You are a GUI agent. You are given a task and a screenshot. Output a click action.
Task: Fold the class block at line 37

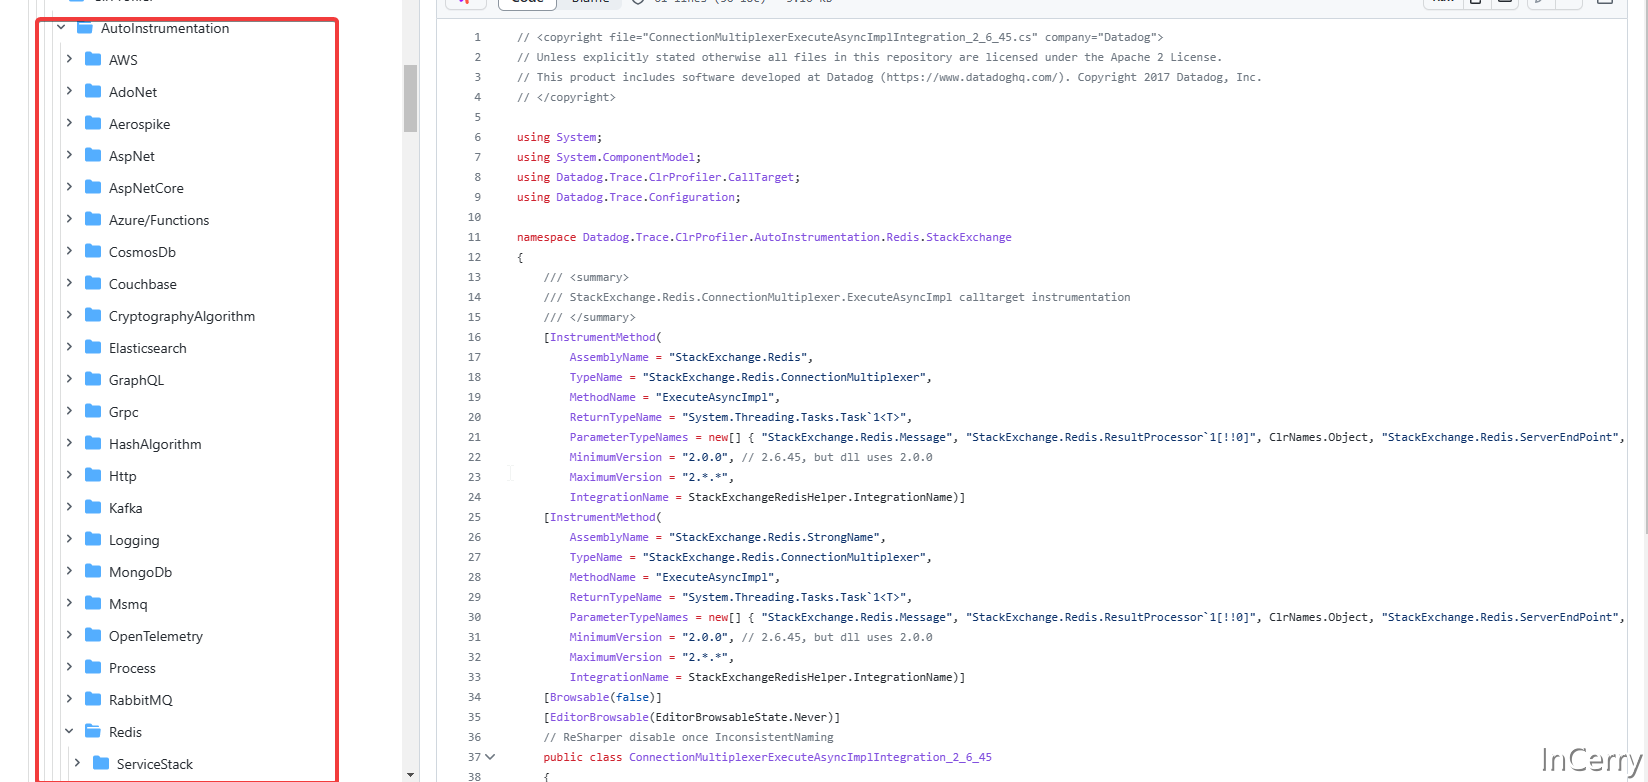[x=490, y=757]
